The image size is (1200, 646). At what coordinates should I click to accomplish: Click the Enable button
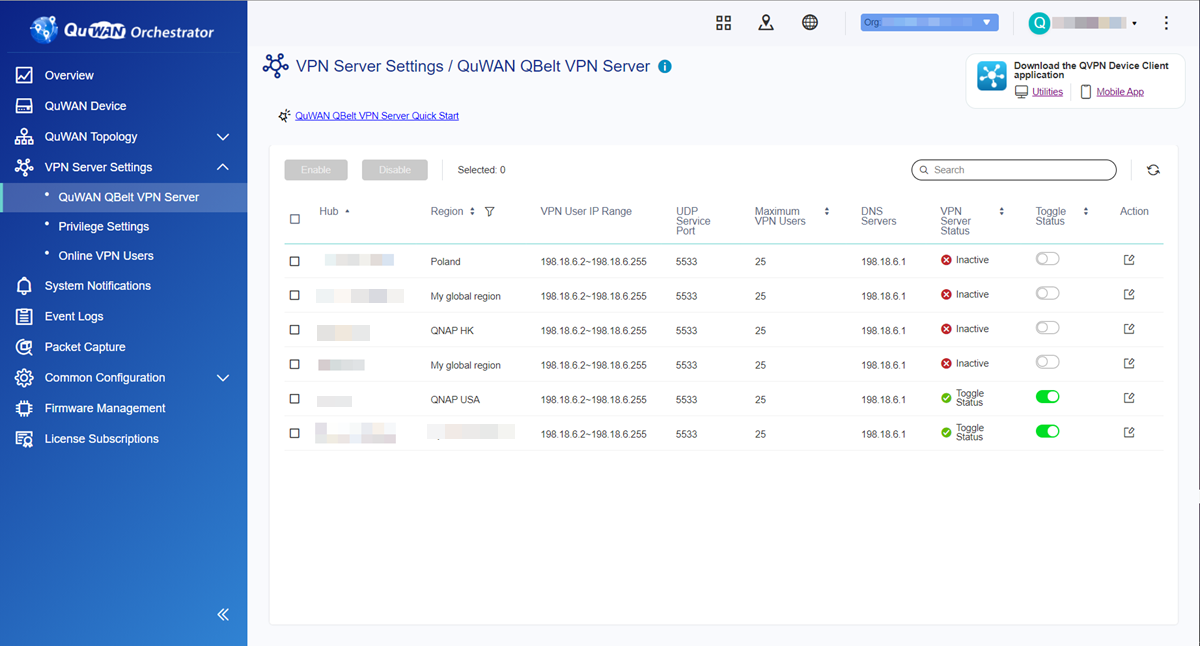coord(316,170)
